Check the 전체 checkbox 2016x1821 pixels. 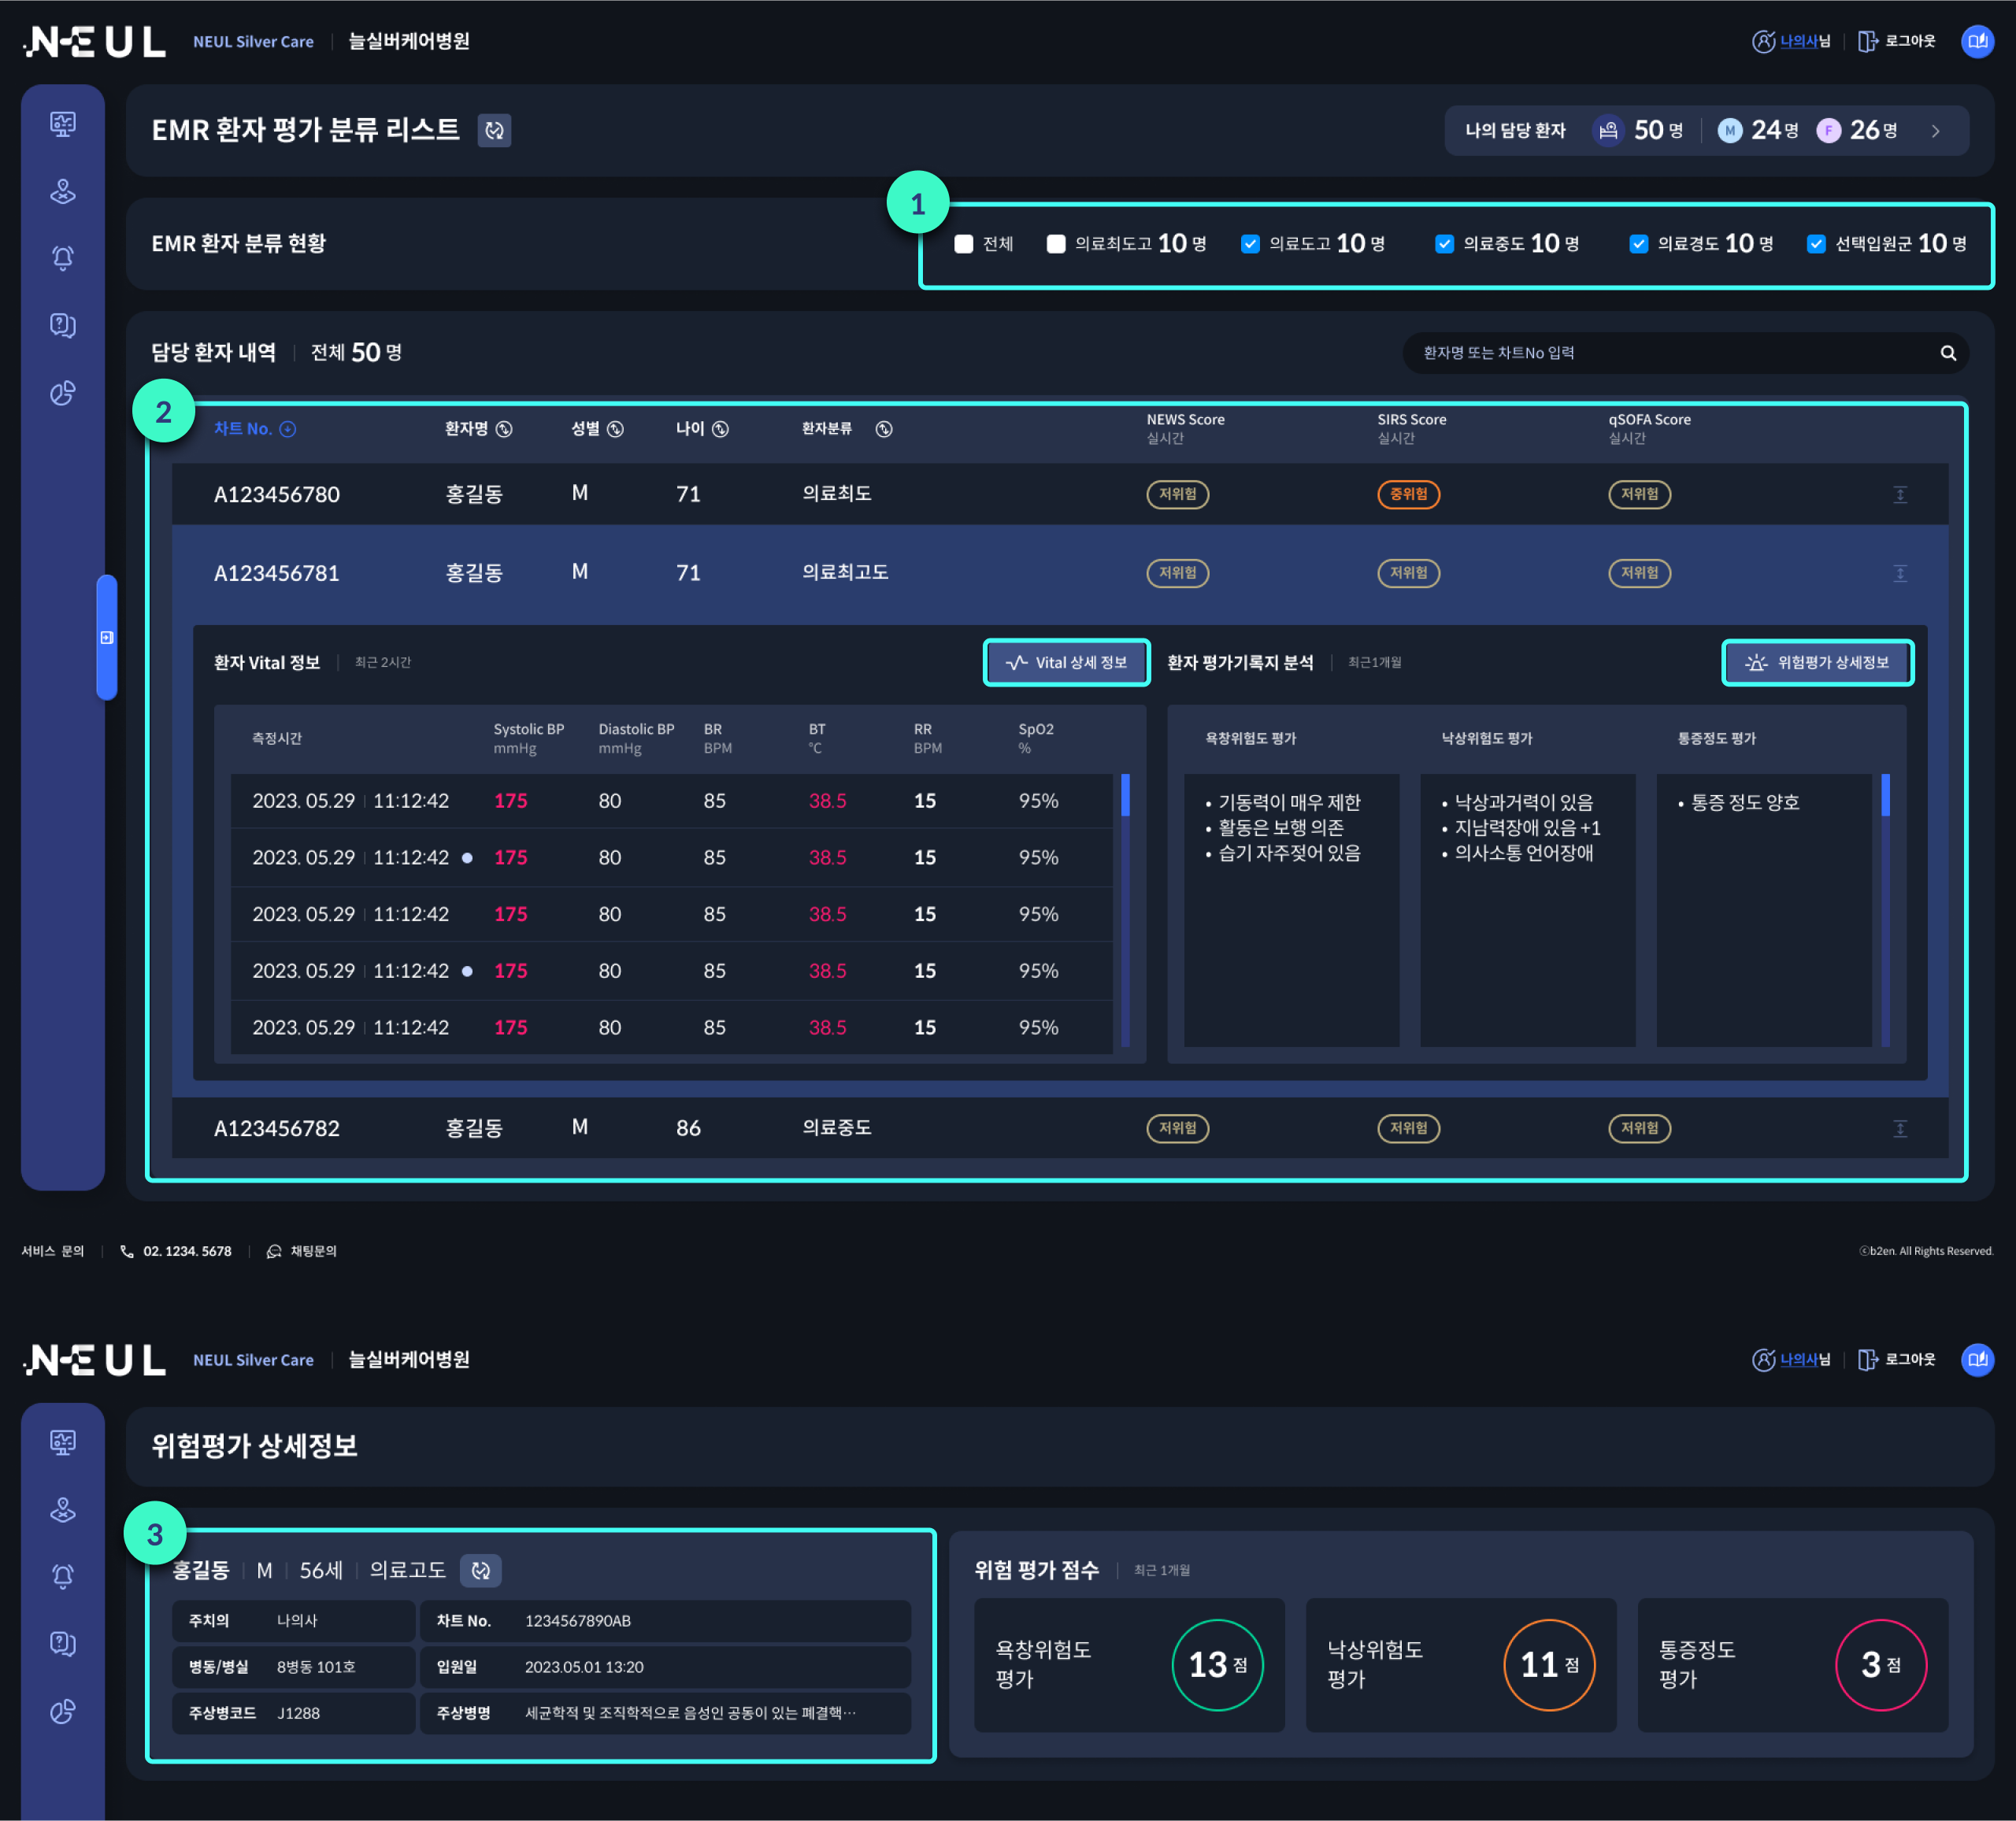(963, 244)
